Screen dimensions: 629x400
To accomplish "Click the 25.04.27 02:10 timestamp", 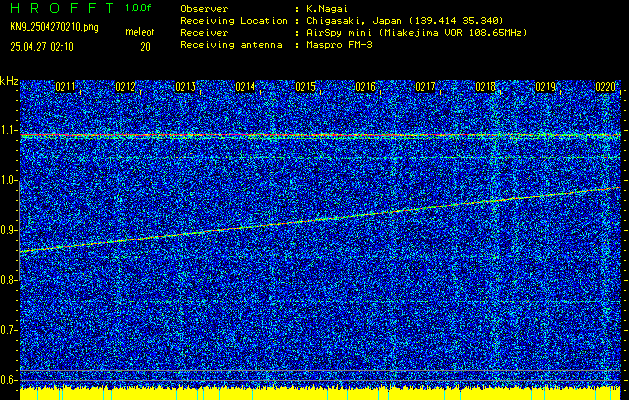I will (x=42, y=47).
